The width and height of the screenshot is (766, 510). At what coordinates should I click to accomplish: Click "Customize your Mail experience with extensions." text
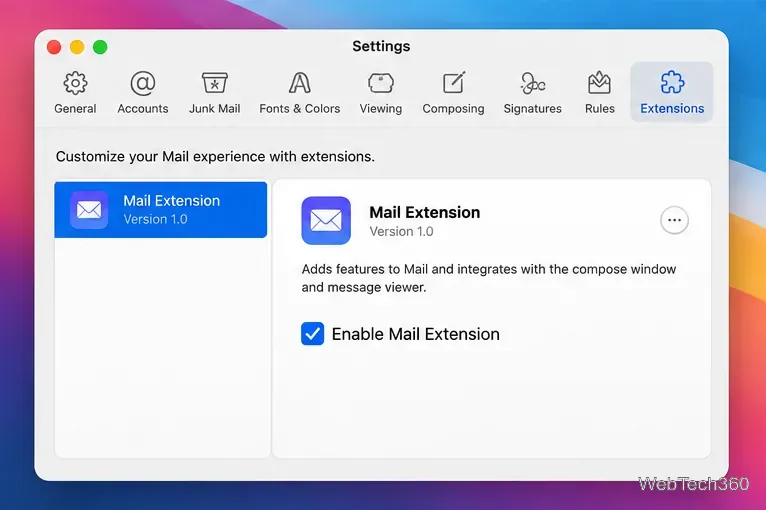click(215, 156)
